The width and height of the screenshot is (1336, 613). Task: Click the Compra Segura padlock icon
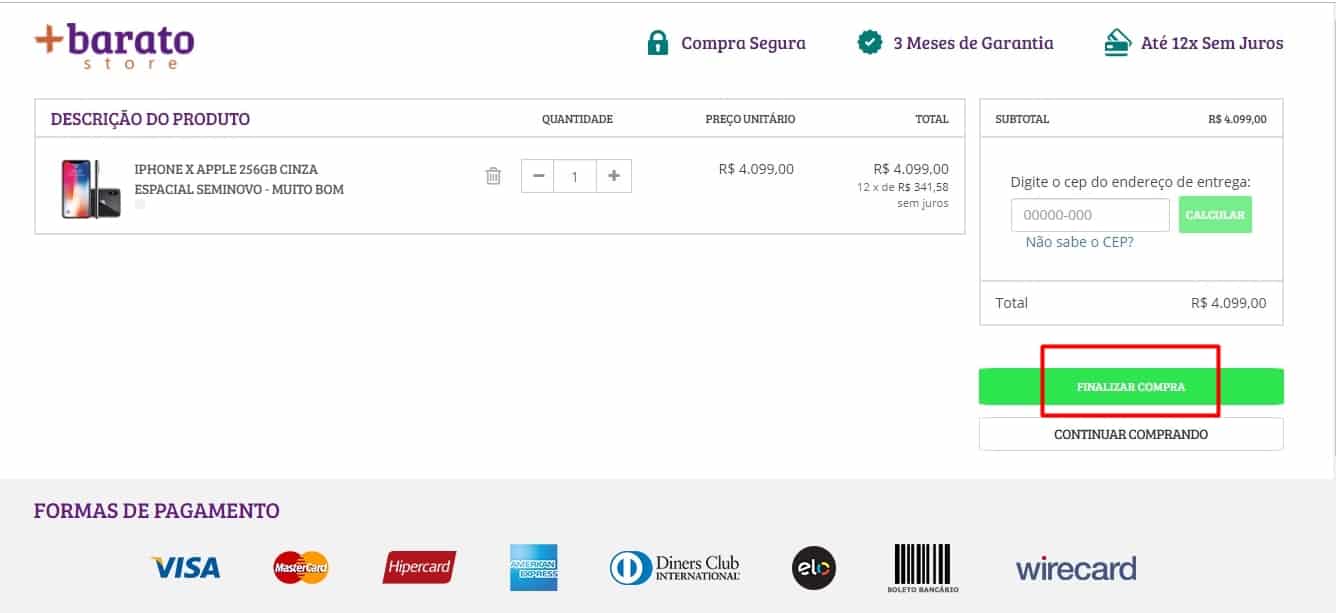657,43
